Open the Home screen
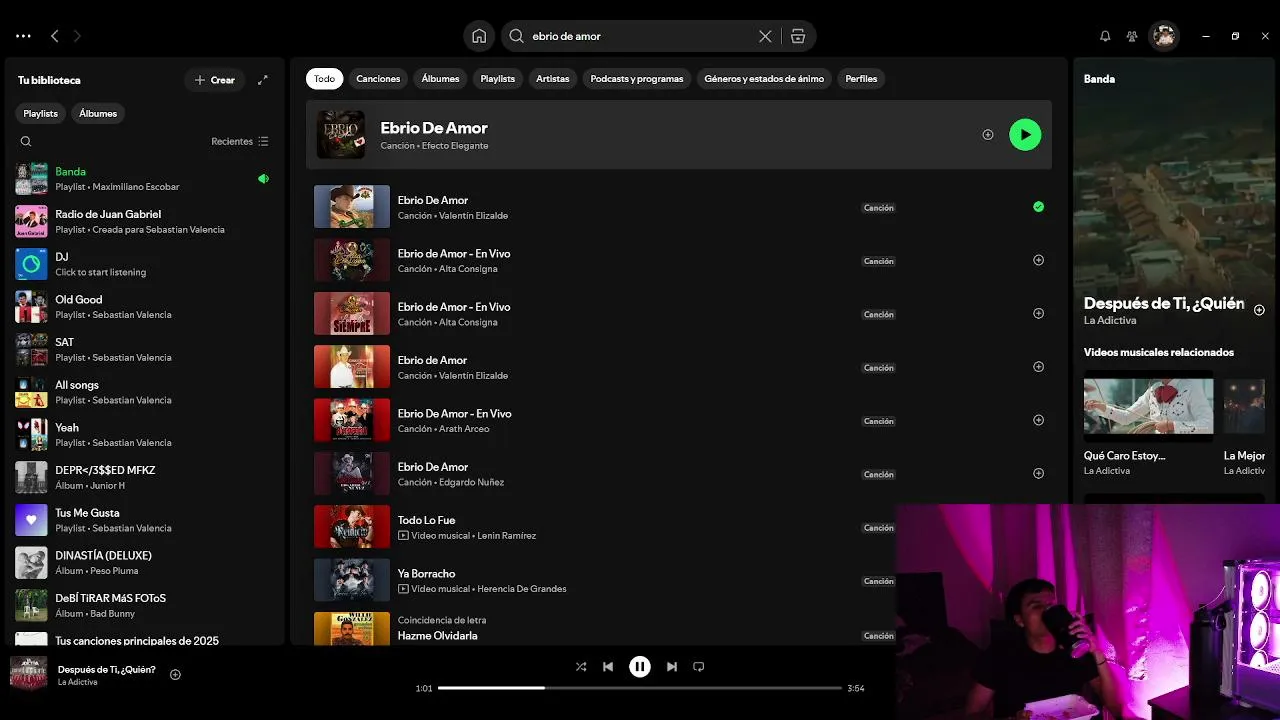Image resolution: width=1280 pixels, height=720 pixels. [x=479, y=36]
